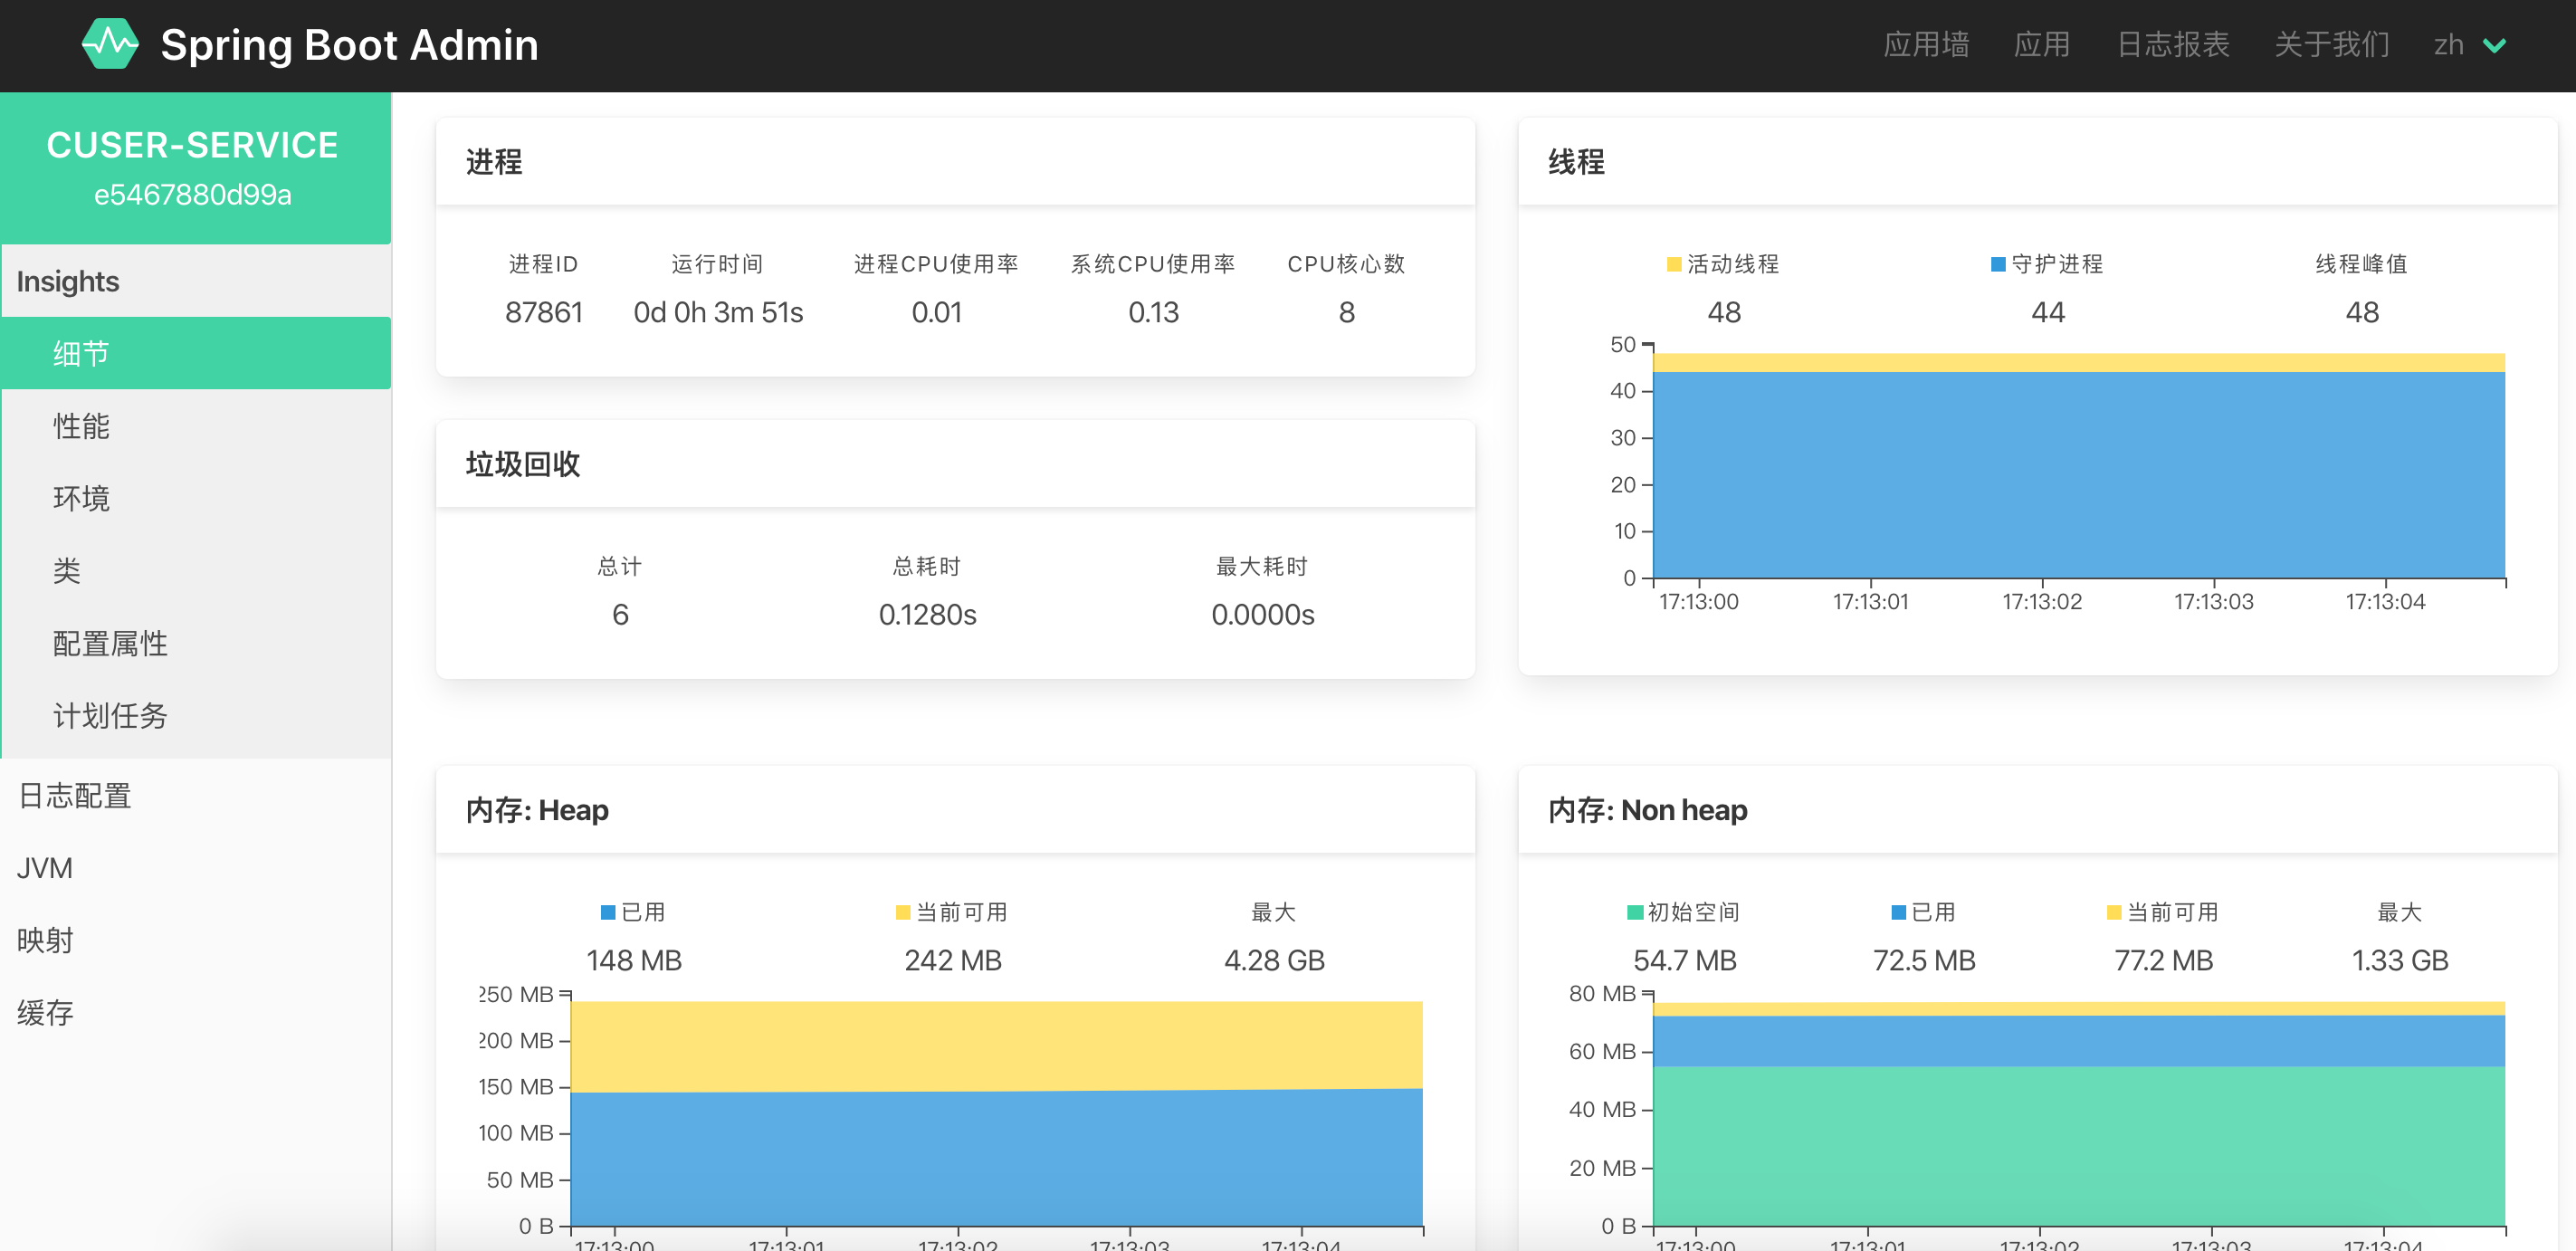Click the 17:13:02 tick on thread chart
2576x1251 pixels.
click(x=2041, y=601)
